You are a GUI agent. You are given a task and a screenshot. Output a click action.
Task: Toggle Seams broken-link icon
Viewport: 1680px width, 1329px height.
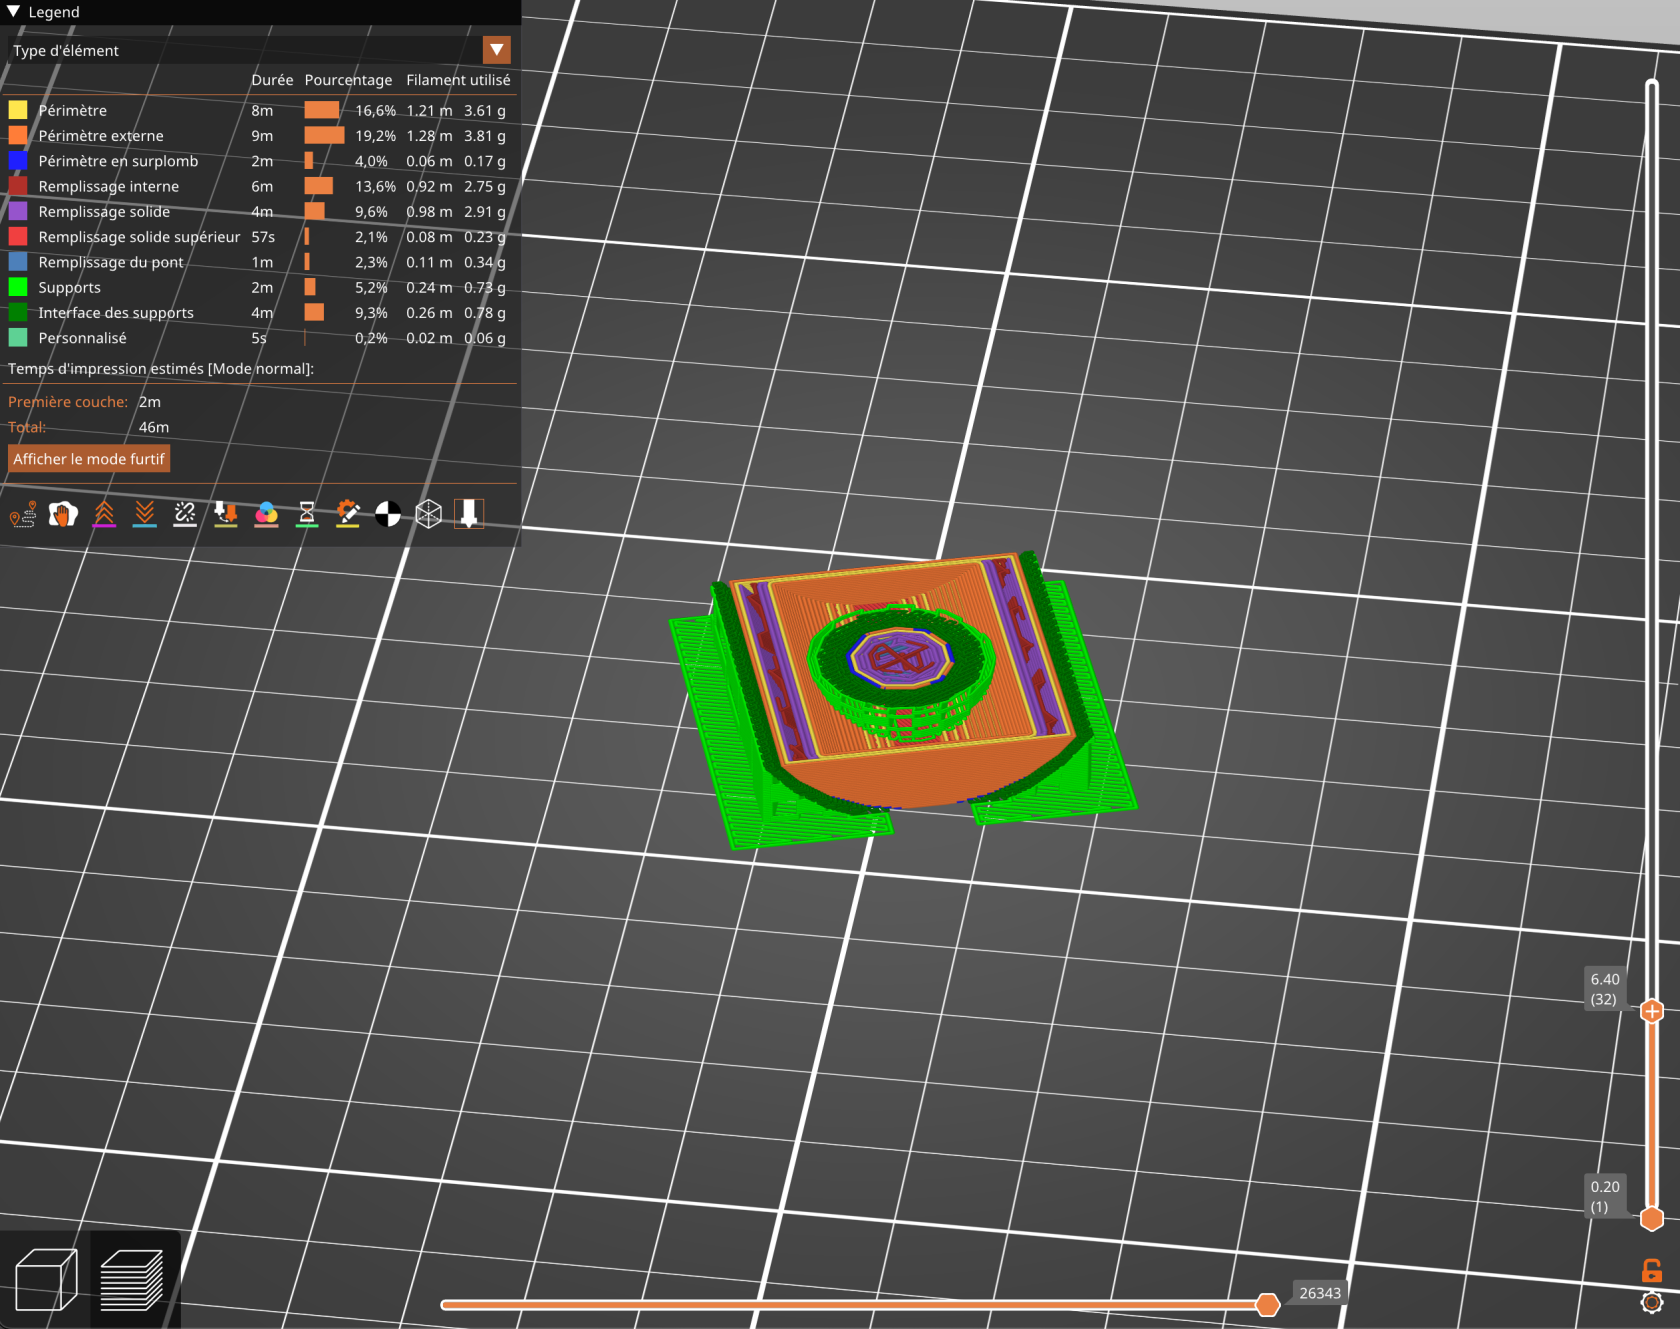pyautogui.click(x=185, y=514)
